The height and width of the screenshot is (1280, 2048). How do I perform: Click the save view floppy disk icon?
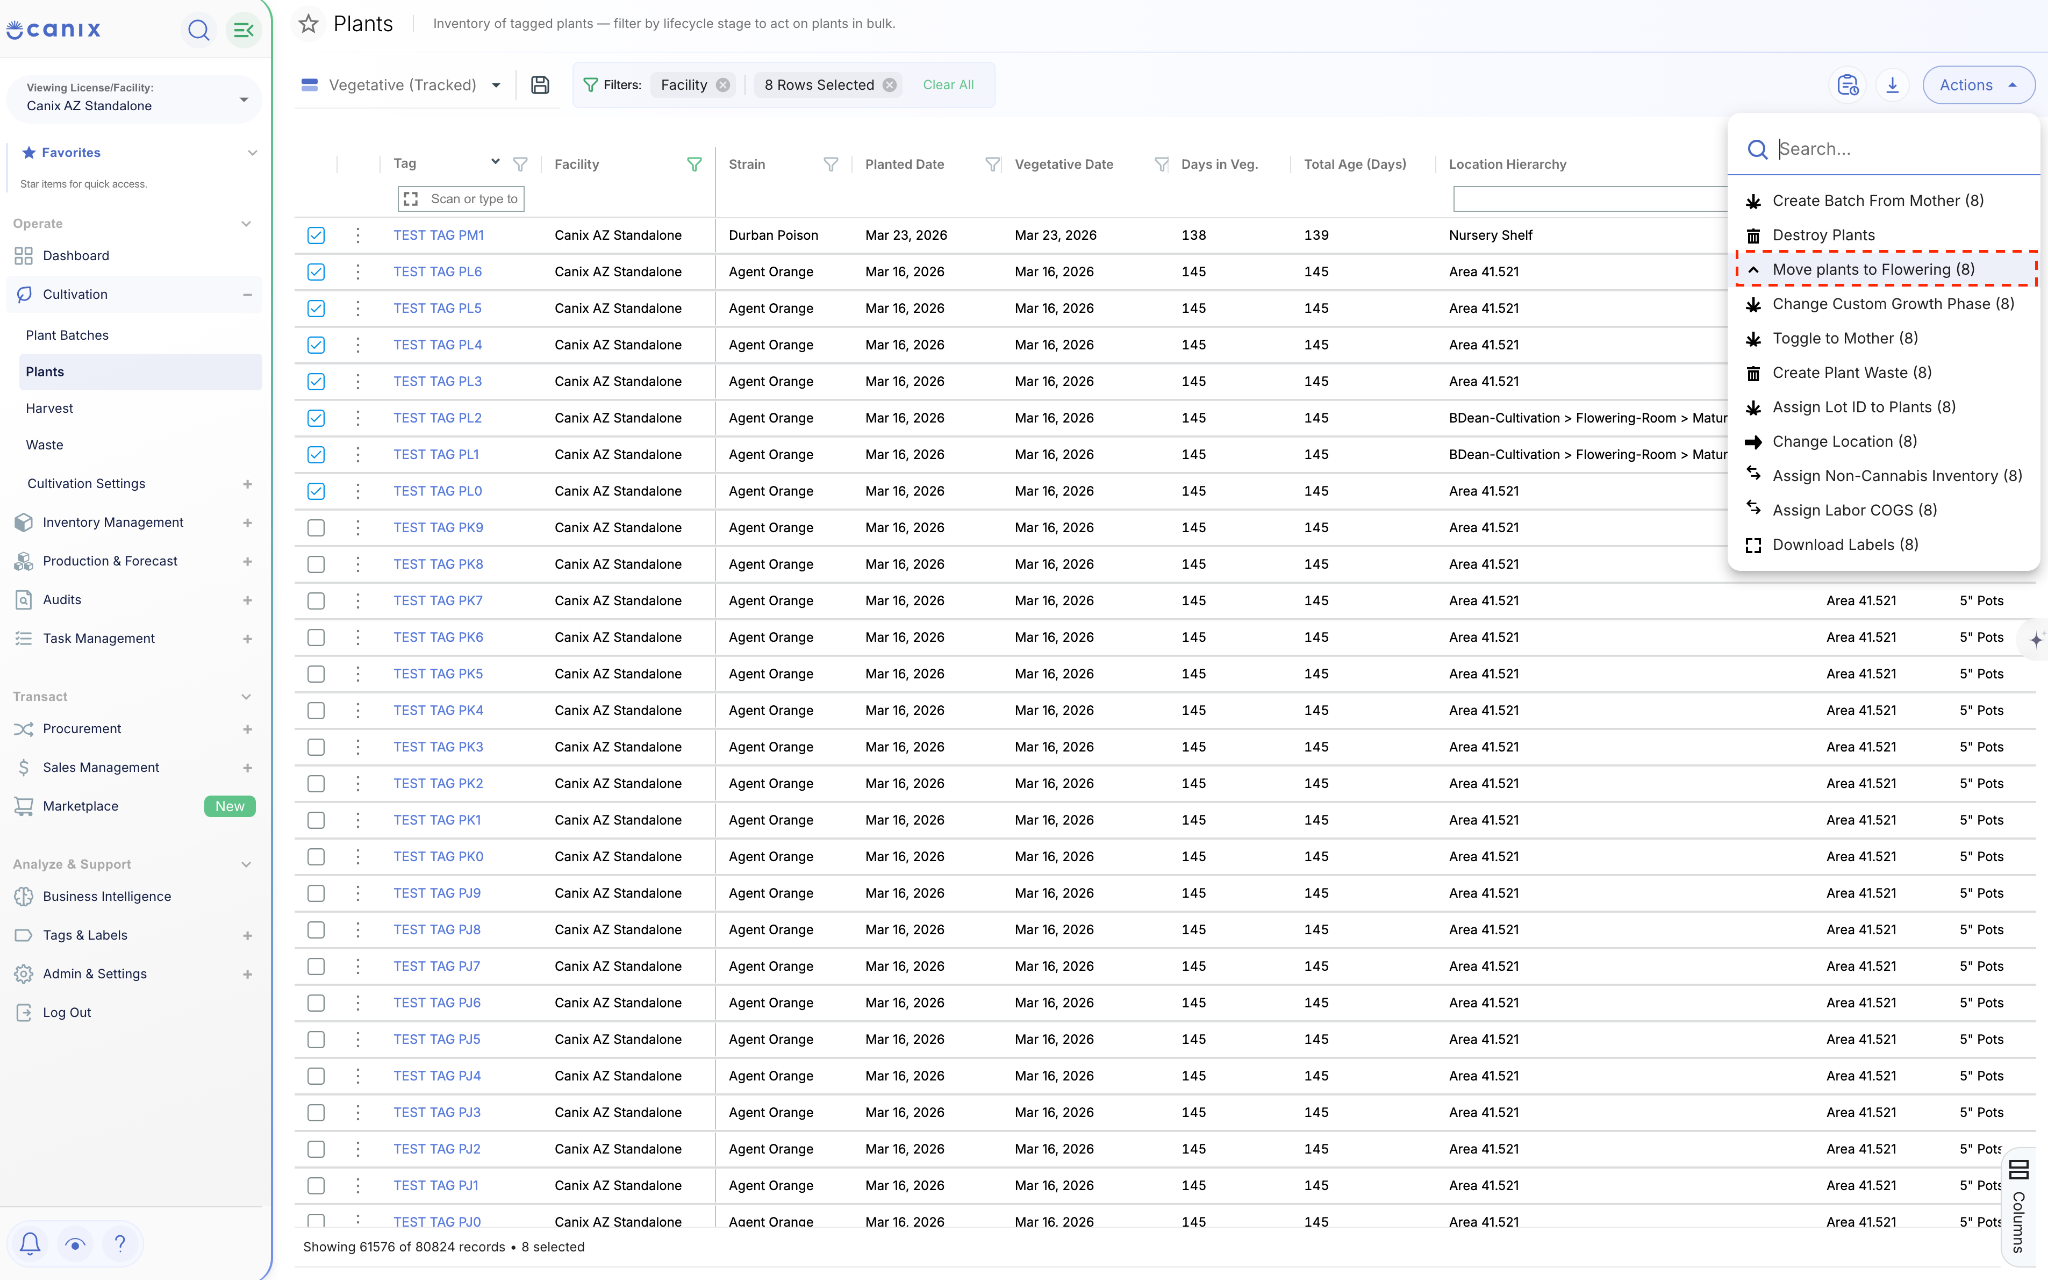click(540, 85)
